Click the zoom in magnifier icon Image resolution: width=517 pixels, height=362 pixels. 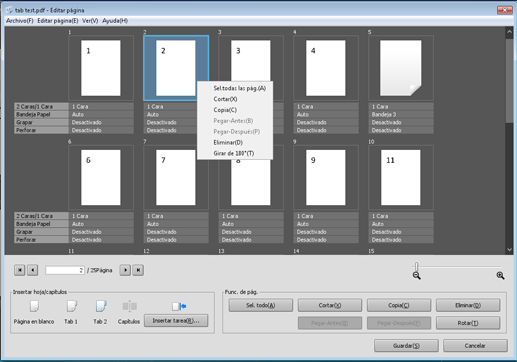pyautogui.click(x=500, y=275)
